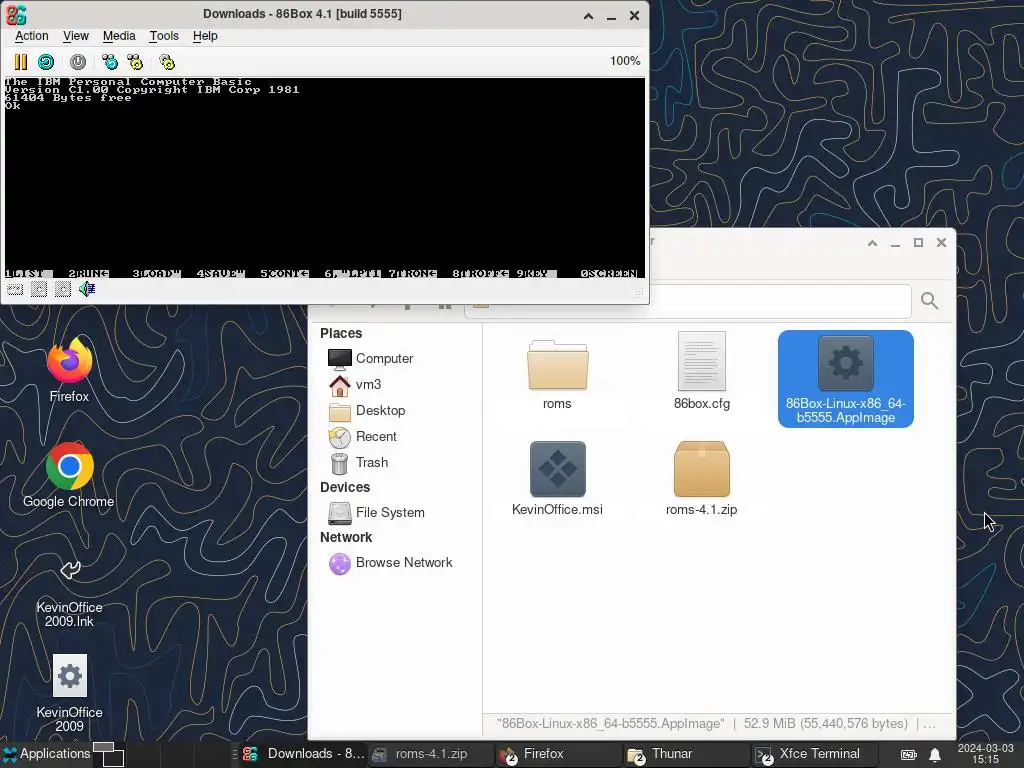Open the Applications menu in the panel

pos(46,754)
